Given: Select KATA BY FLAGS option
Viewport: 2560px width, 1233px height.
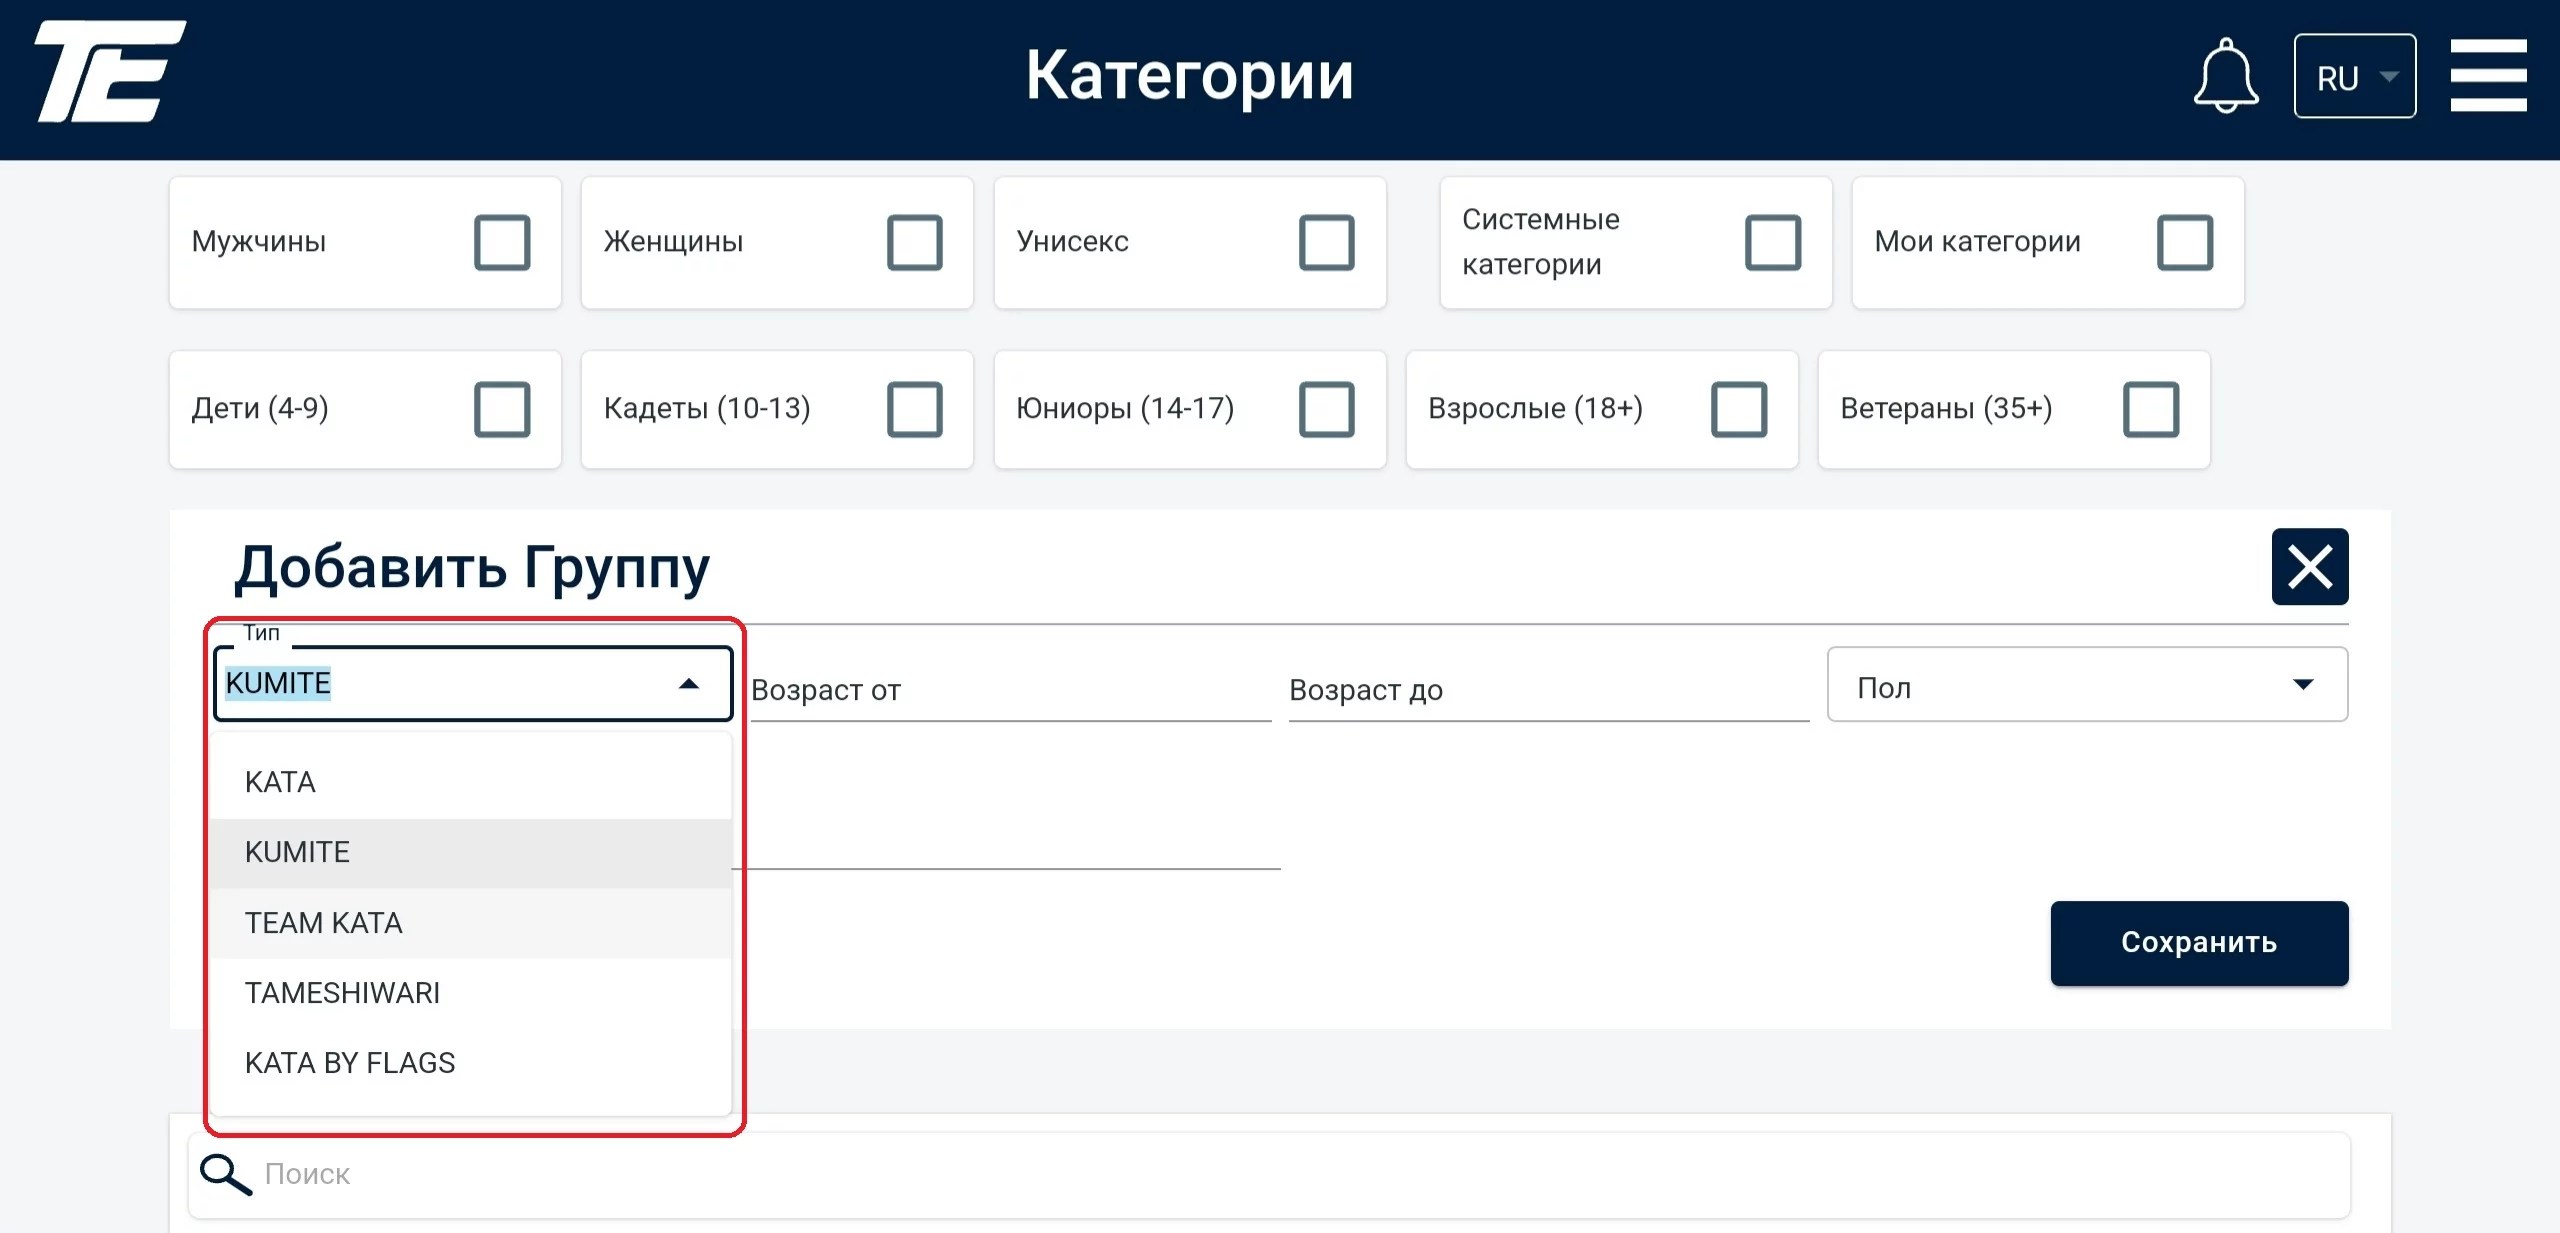Looking at the screenshot, I should coord(471,1063).
